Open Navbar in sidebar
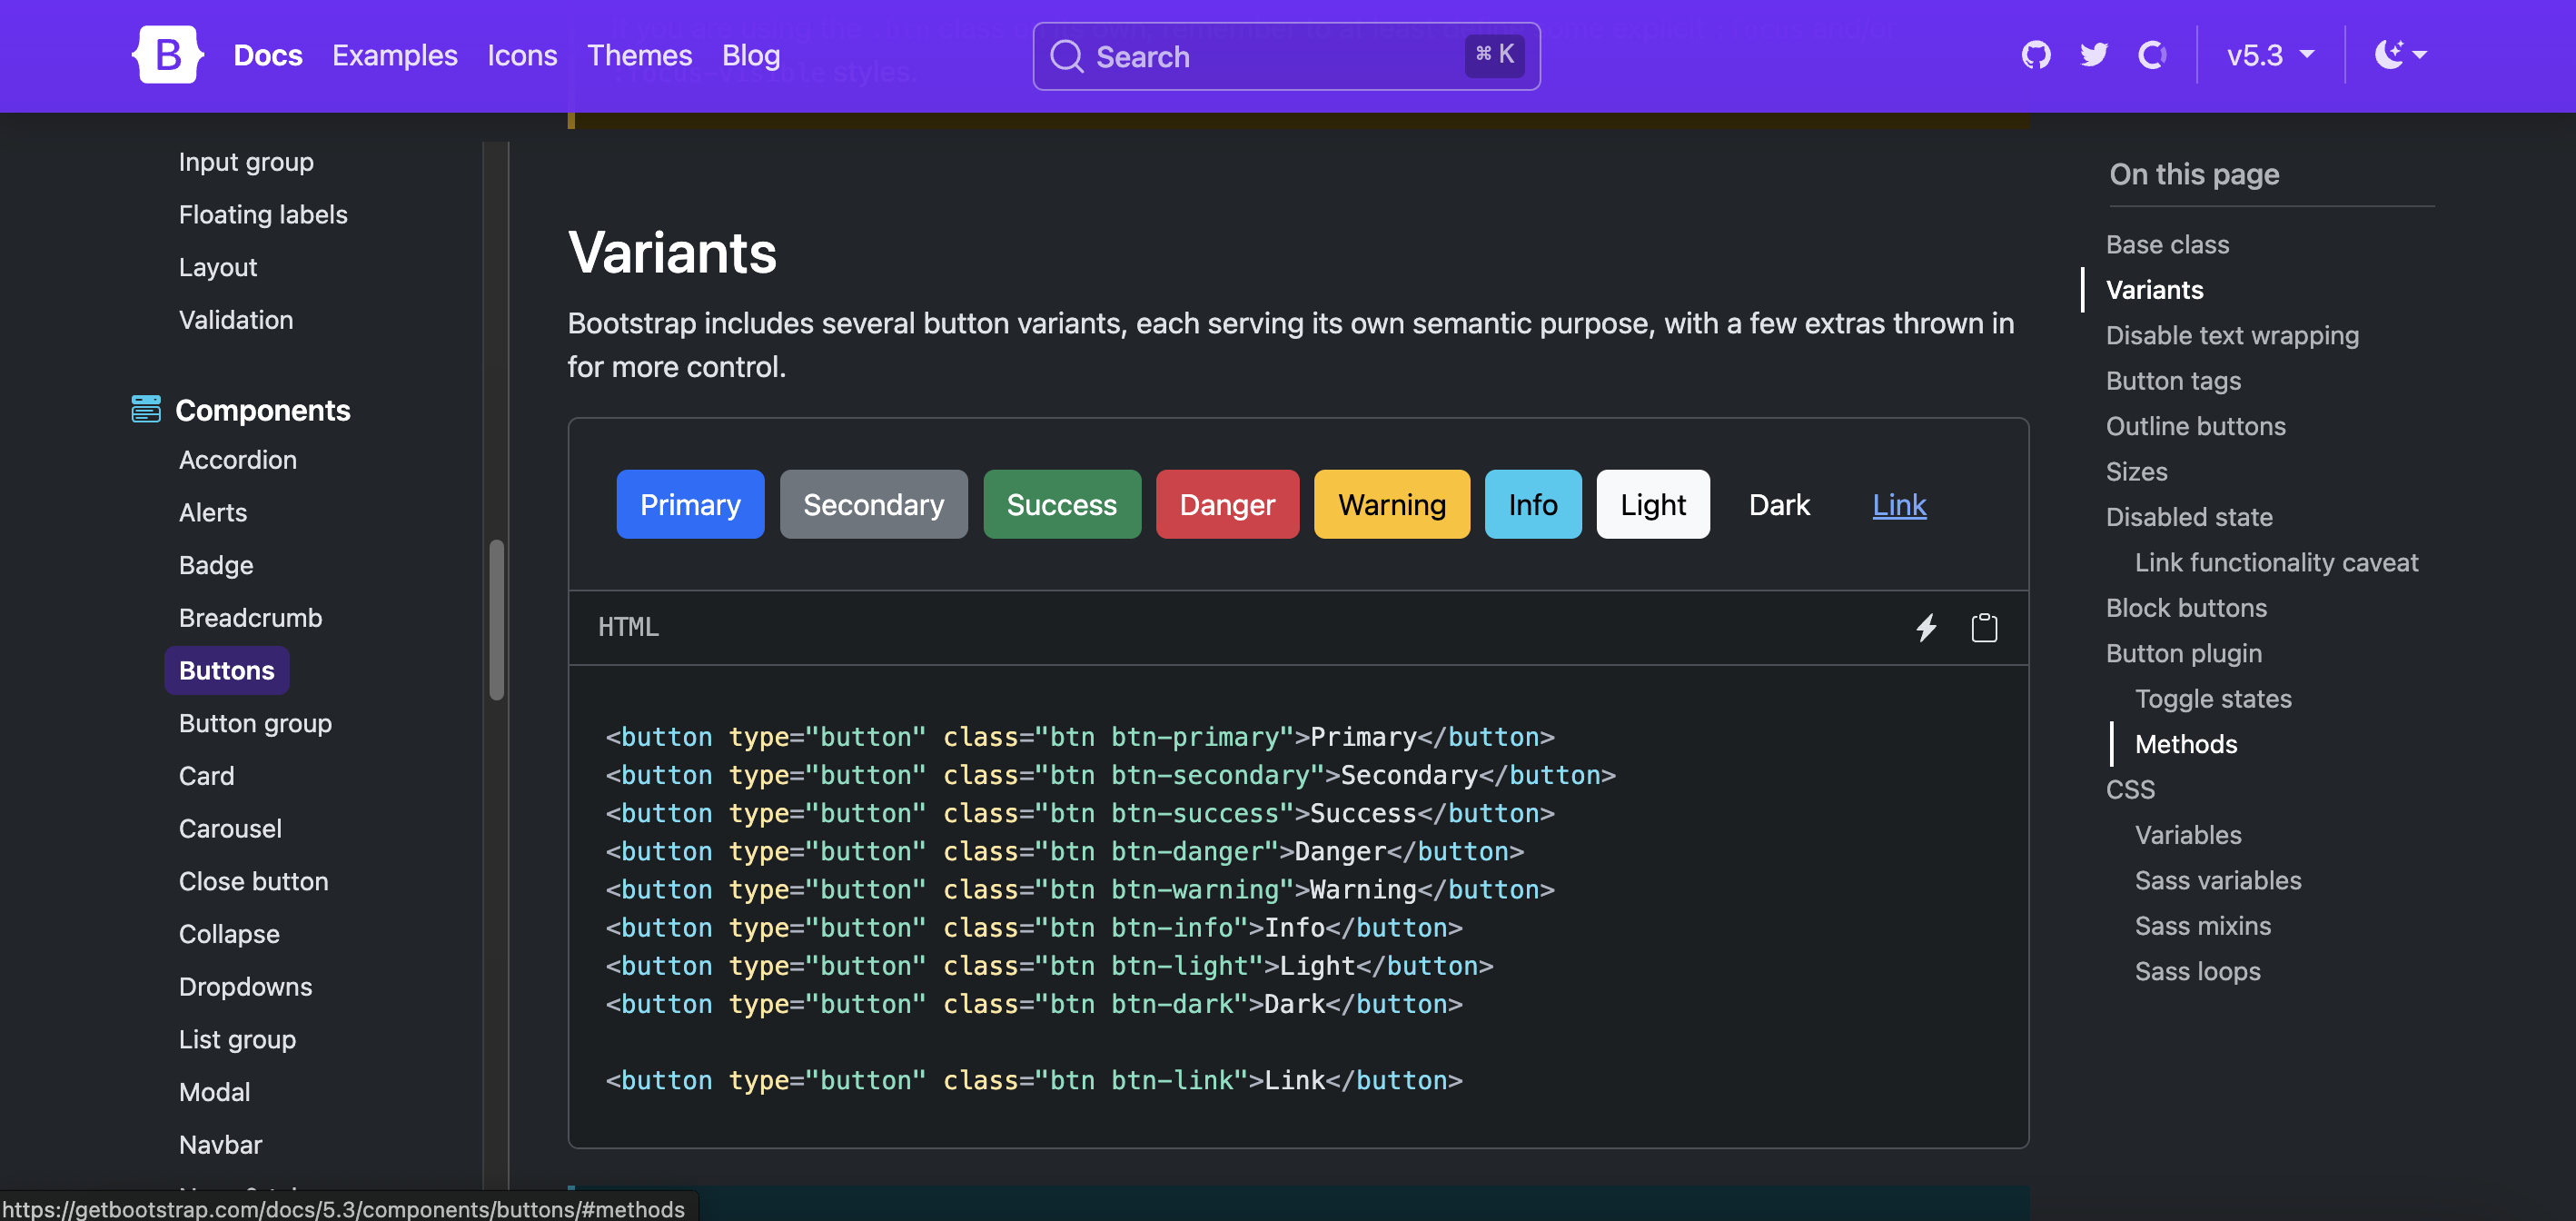 [220, 1144]
